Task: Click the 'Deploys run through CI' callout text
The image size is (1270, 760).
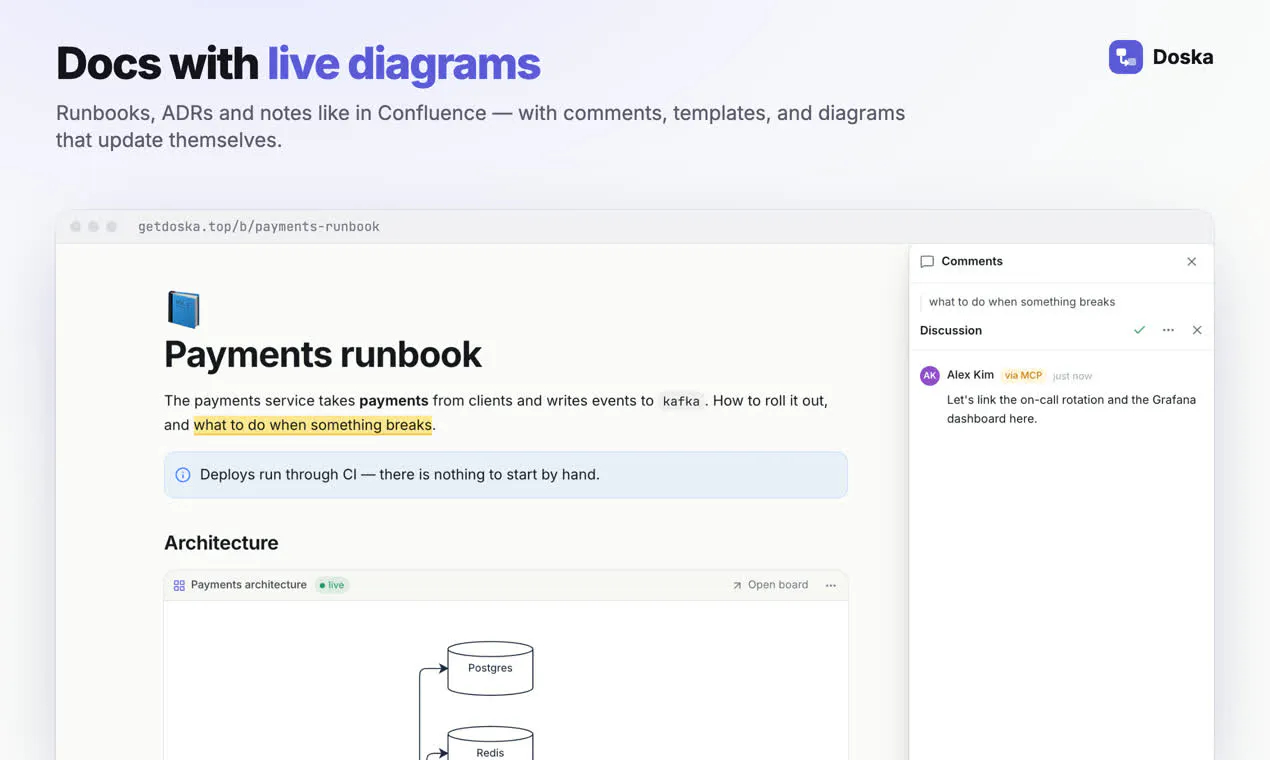Action: coord(400,475)
